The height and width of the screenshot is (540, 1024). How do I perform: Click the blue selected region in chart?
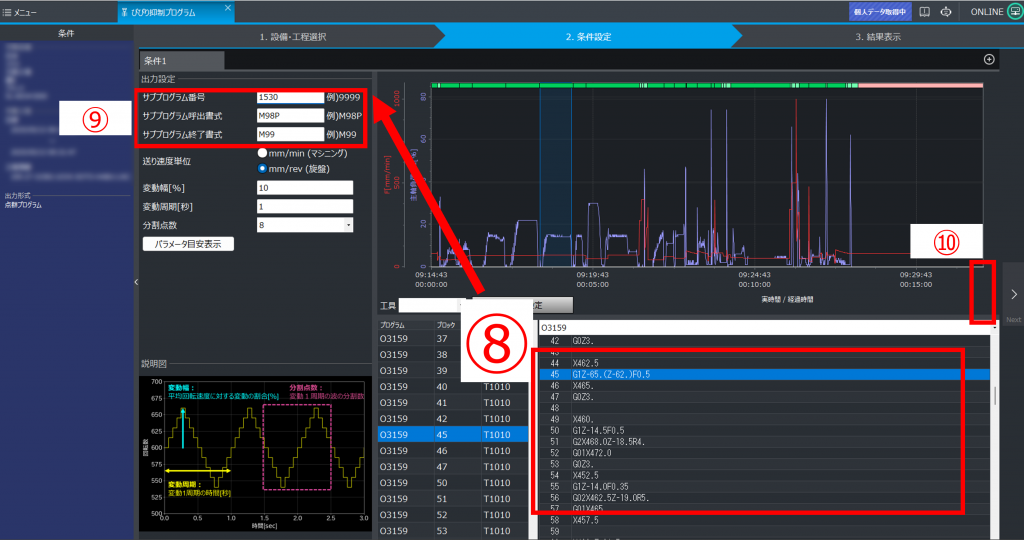[x=555, y=176]
